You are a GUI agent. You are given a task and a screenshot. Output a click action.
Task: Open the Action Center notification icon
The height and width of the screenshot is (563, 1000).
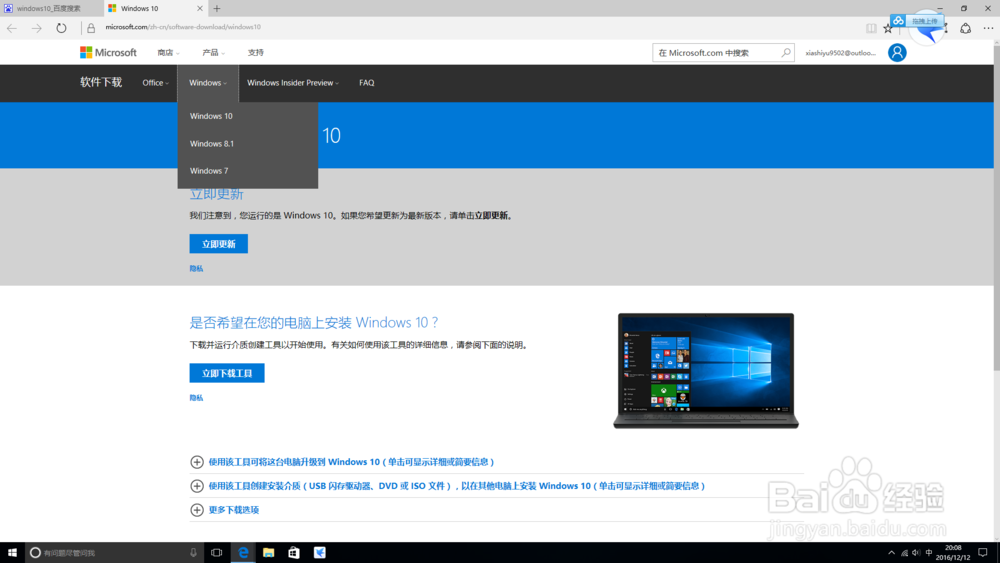click(x=983, y=552)
